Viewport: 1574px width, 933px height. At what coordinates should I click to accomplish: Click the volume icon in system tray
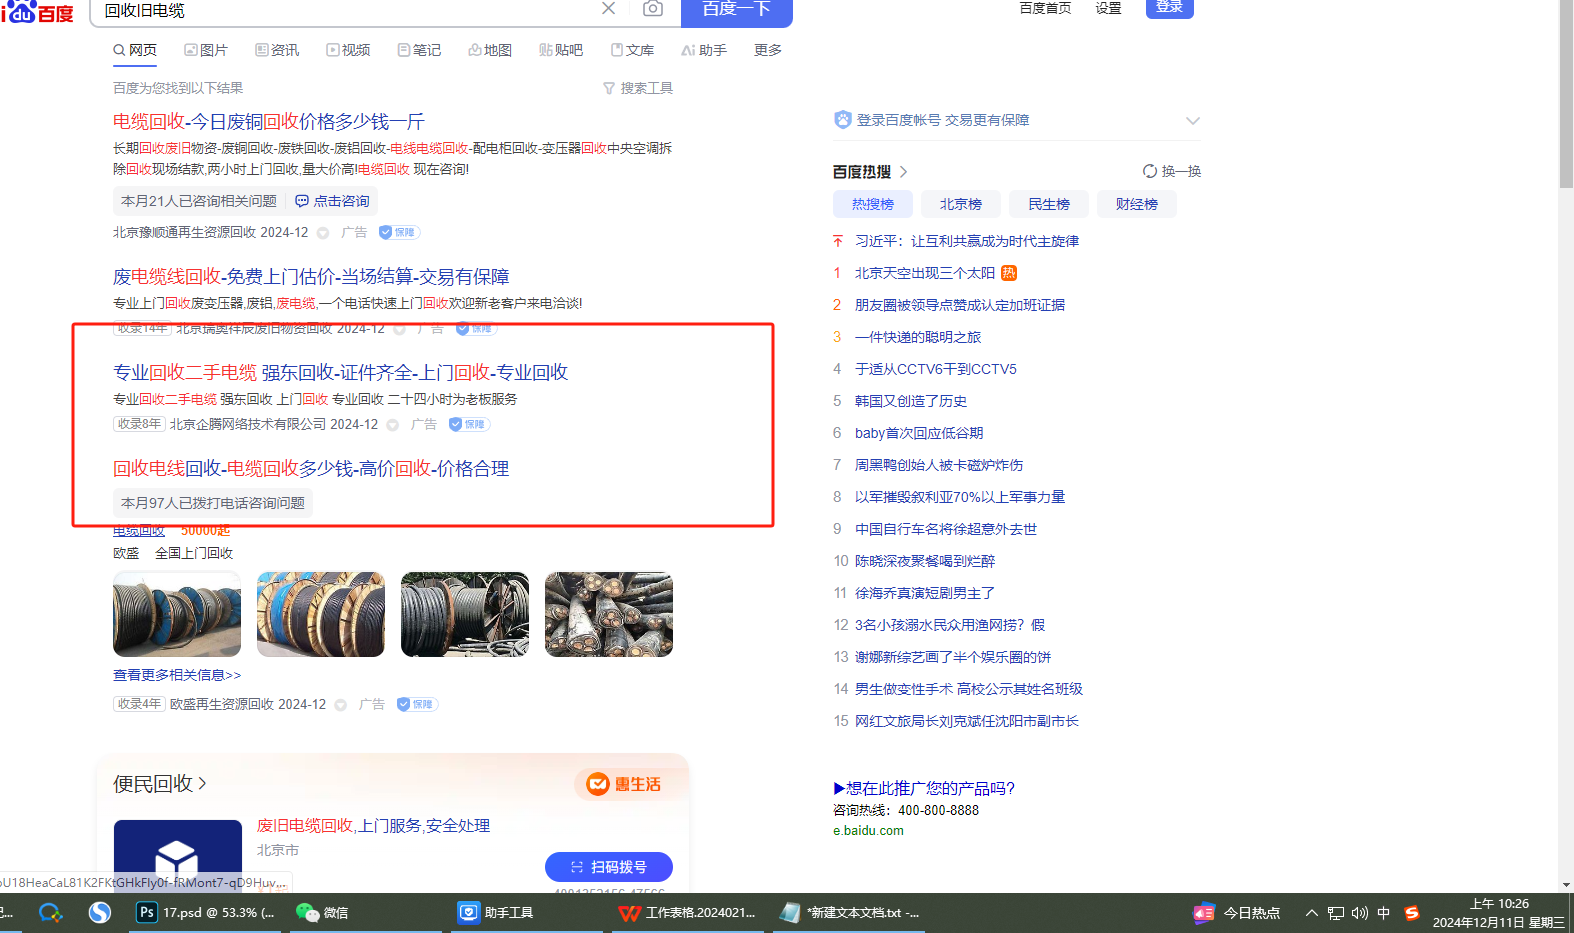click(1360, 913)
